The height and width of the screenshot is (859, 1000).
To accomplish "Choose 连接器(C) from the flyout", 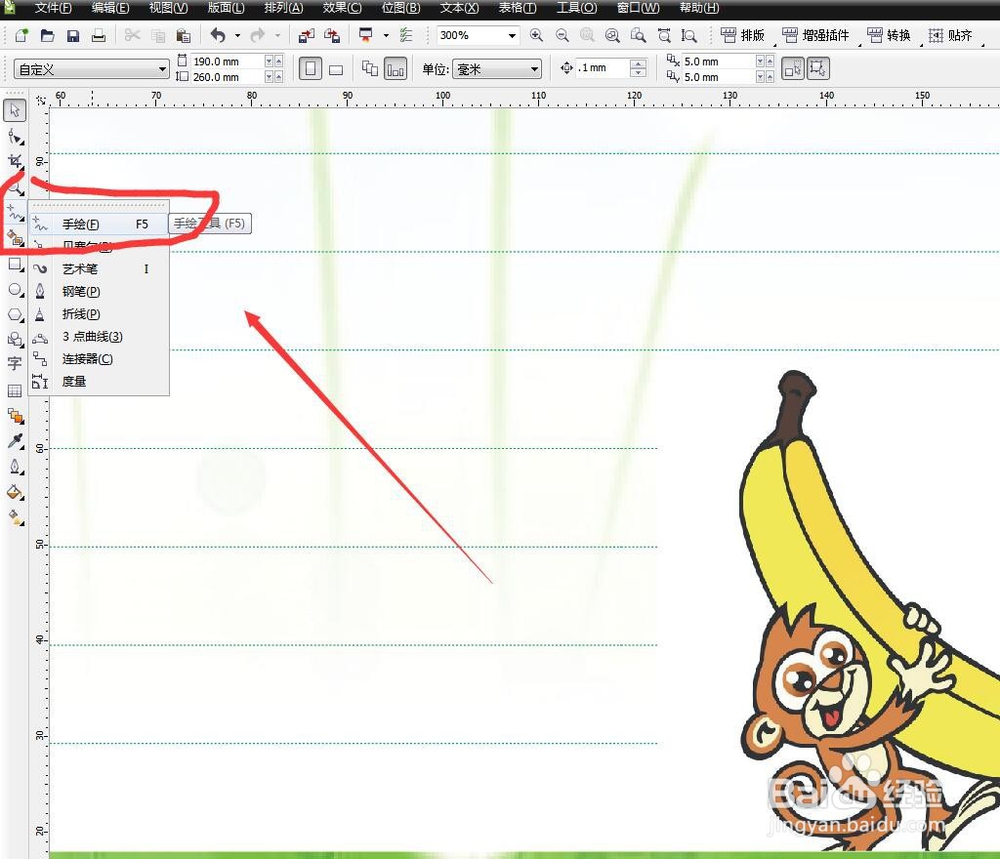I will [99, 359].
